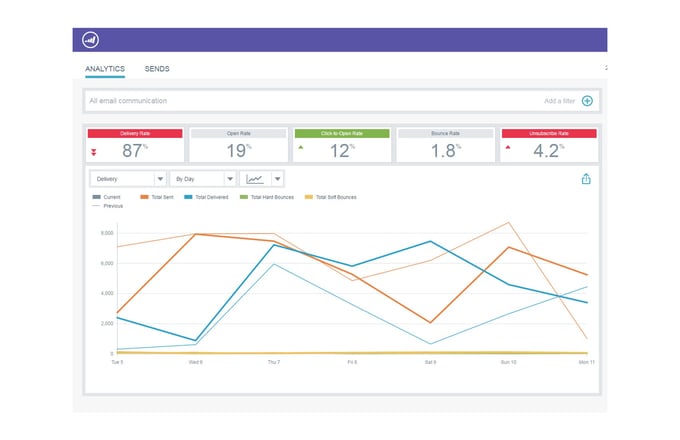Toggle the Total Hard Bounces legend series
The height and width of the screenshot is (440, 680).
coord(266,197)
